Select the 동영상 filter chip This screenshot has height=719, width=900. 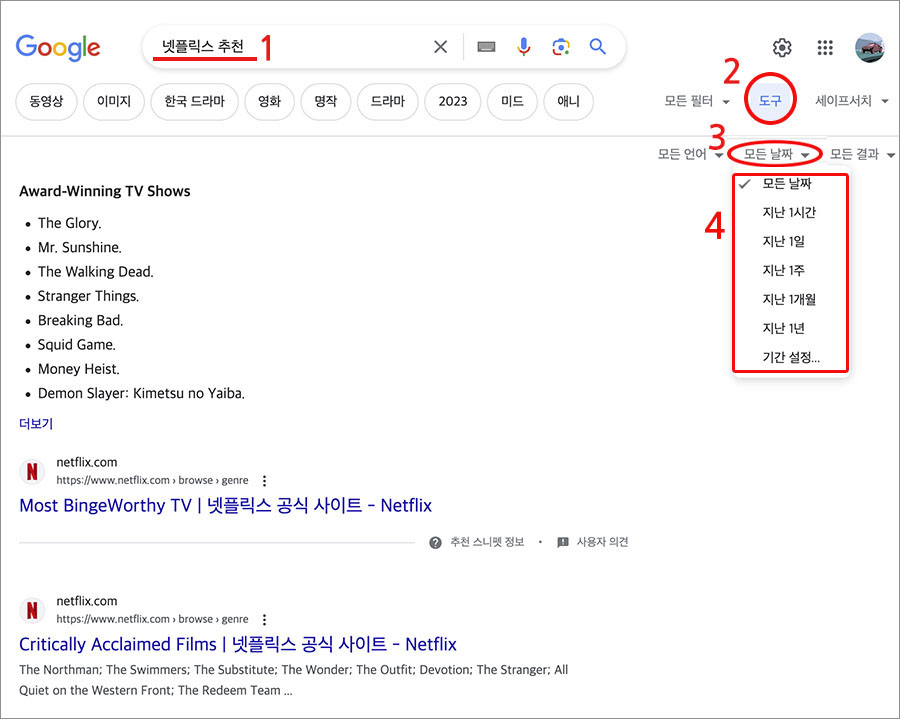pos(46,102)
